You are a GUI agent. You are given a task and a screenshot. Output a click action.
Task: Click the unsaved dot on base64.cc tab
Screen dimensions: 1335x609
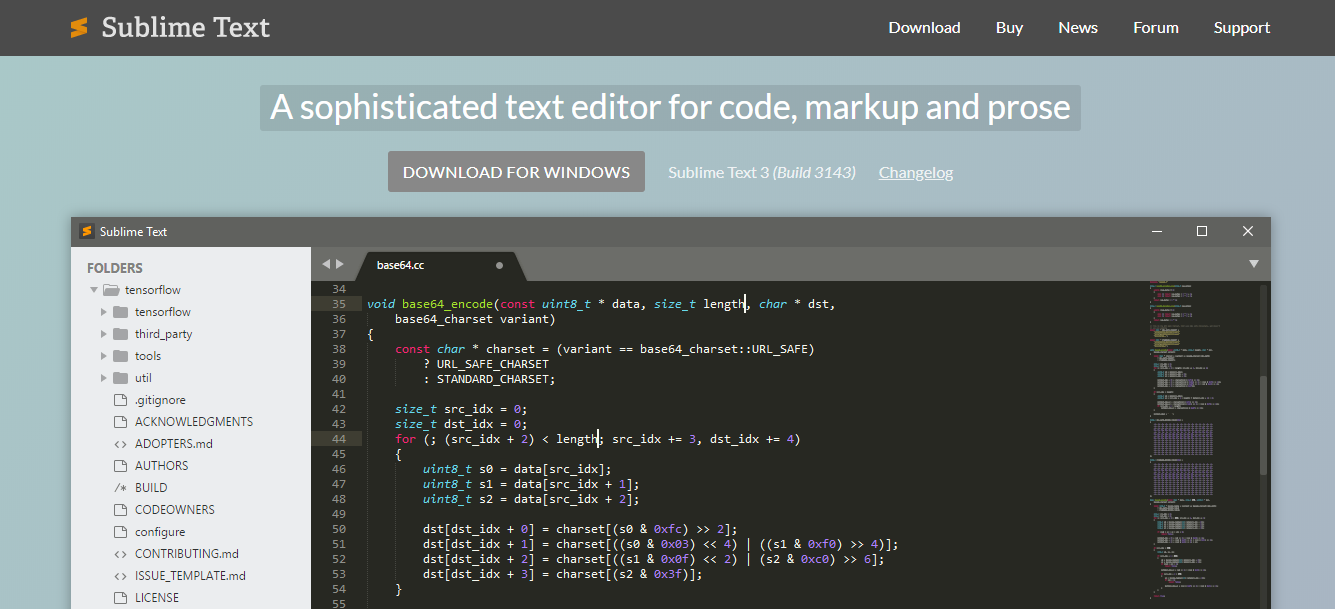[x=499, y=266]
